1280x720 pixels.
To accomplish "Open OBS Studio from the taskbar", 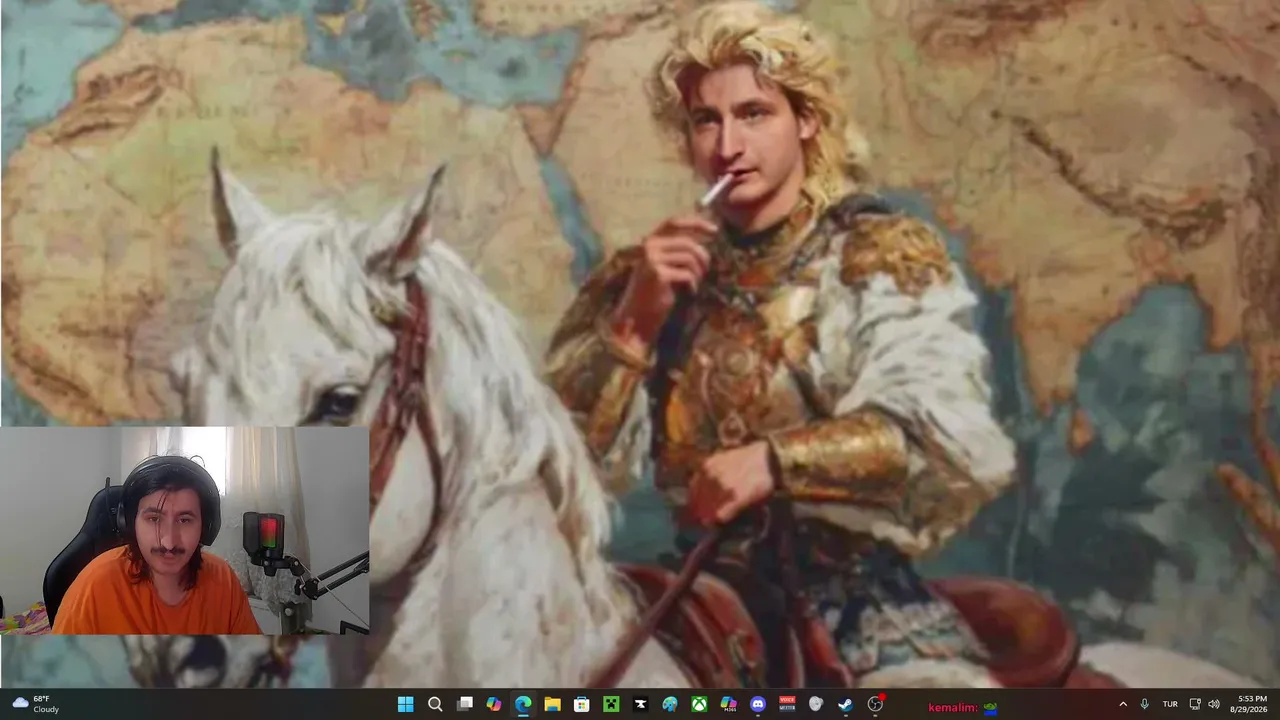I will pos(875,704).
